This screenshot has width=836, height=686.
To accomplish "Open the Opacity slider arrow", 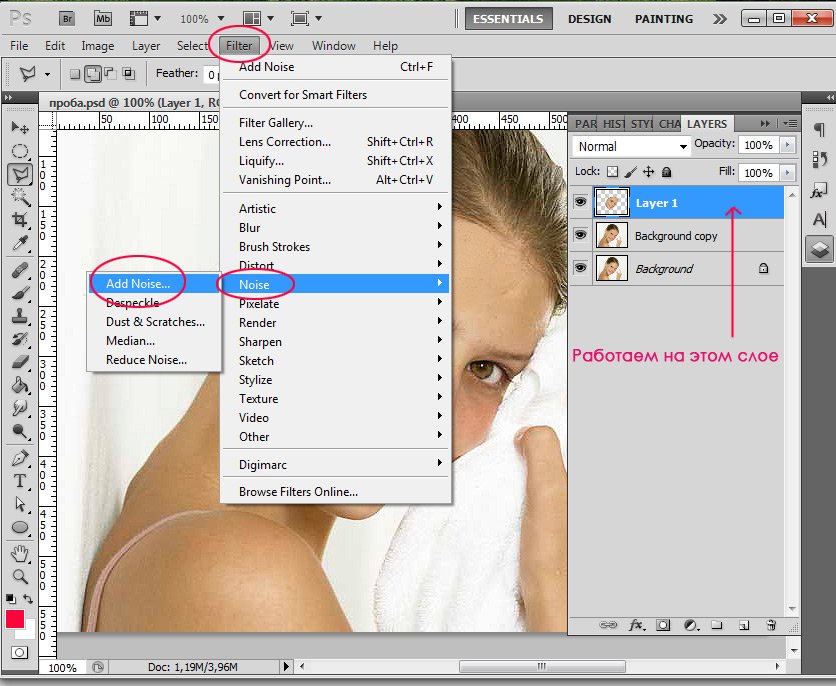I will [x=788, y=145].
